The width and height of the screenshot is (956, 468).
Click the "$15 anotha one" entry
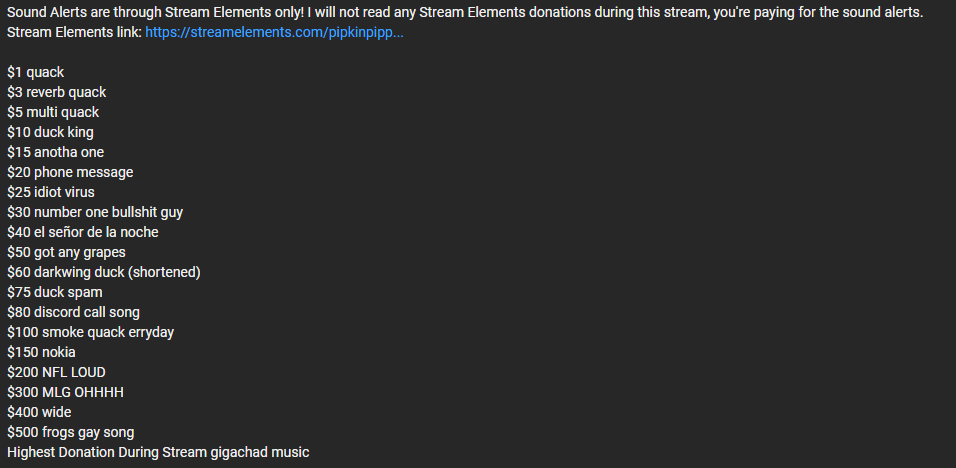(55, 152)
